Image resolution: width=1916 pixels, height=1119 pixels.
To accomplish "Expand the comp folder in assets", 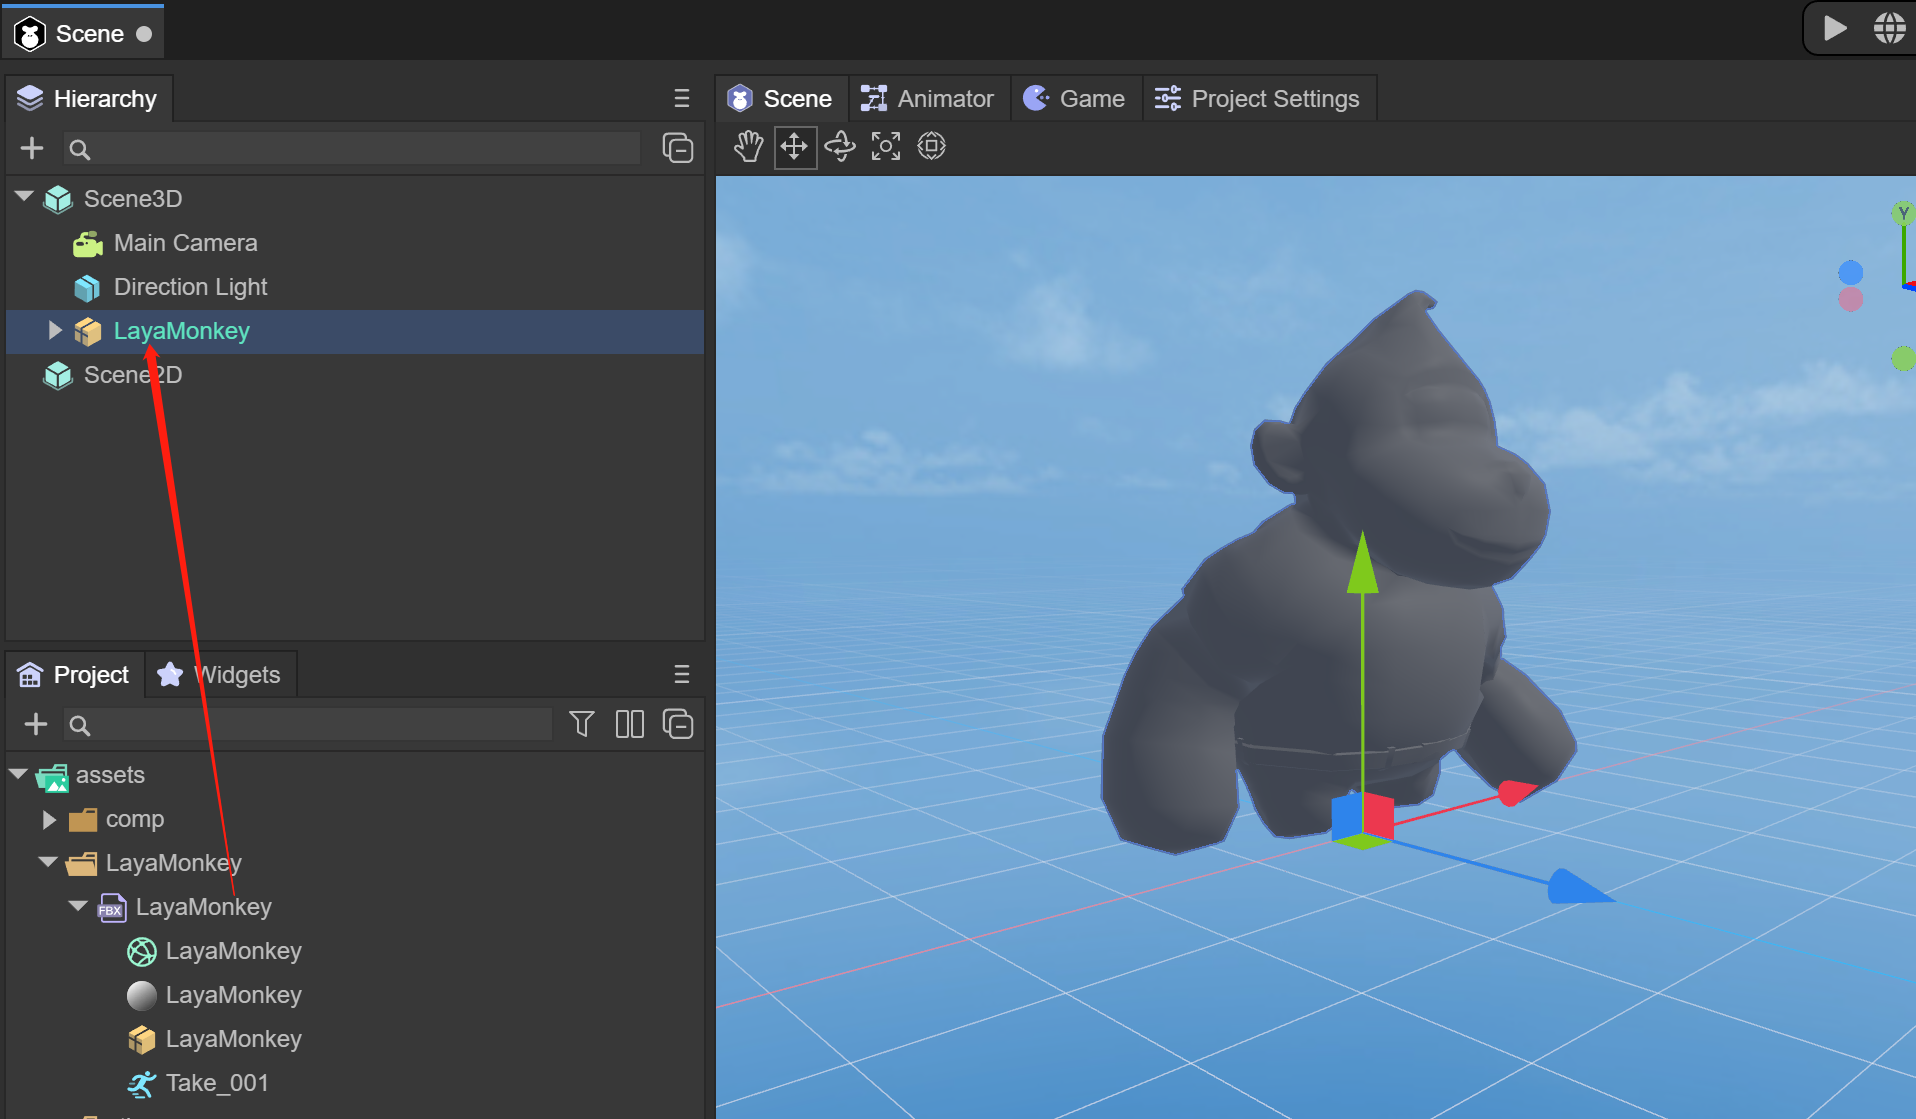I will point(49,820).
